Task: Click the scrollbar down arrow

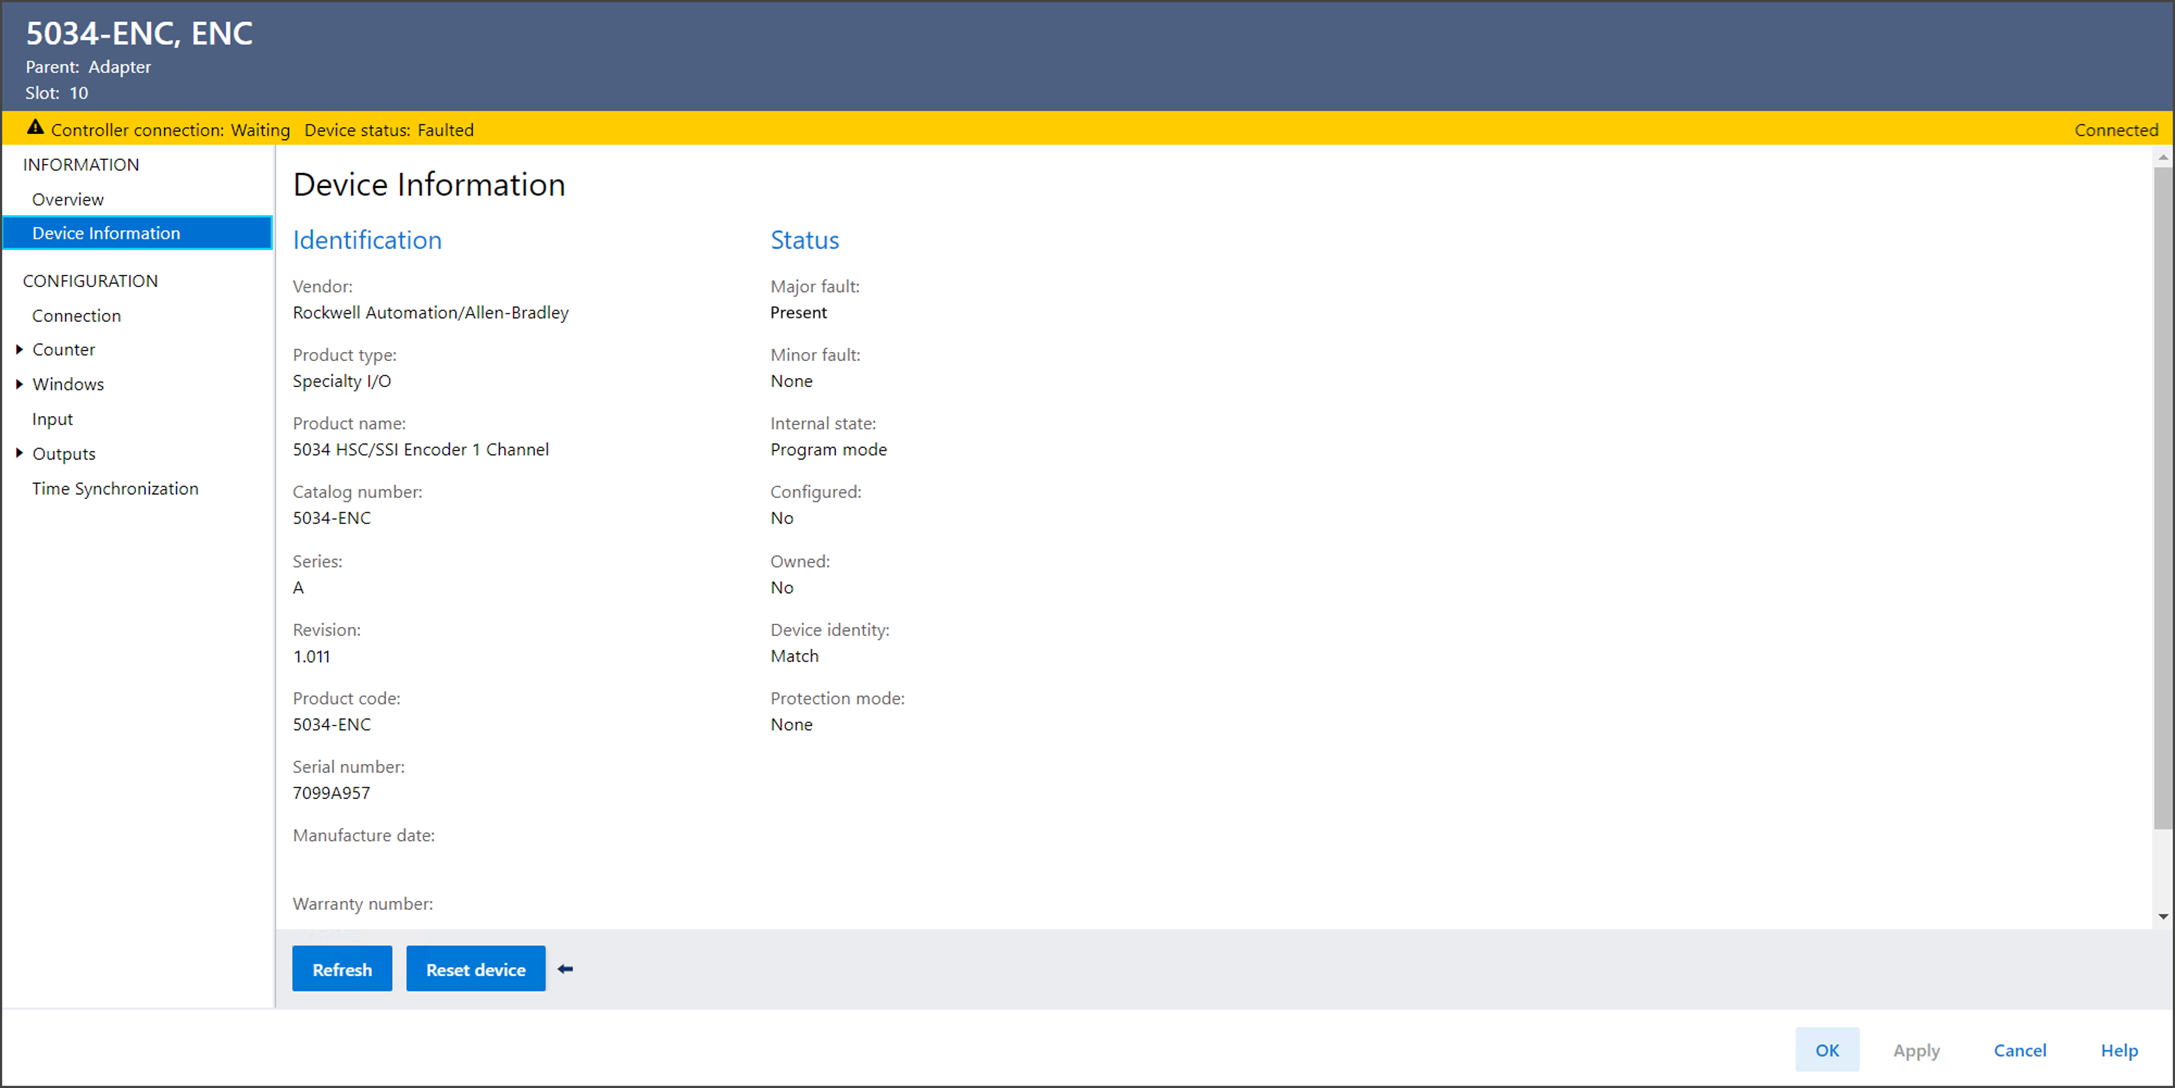Action: tap(2163, 916)
